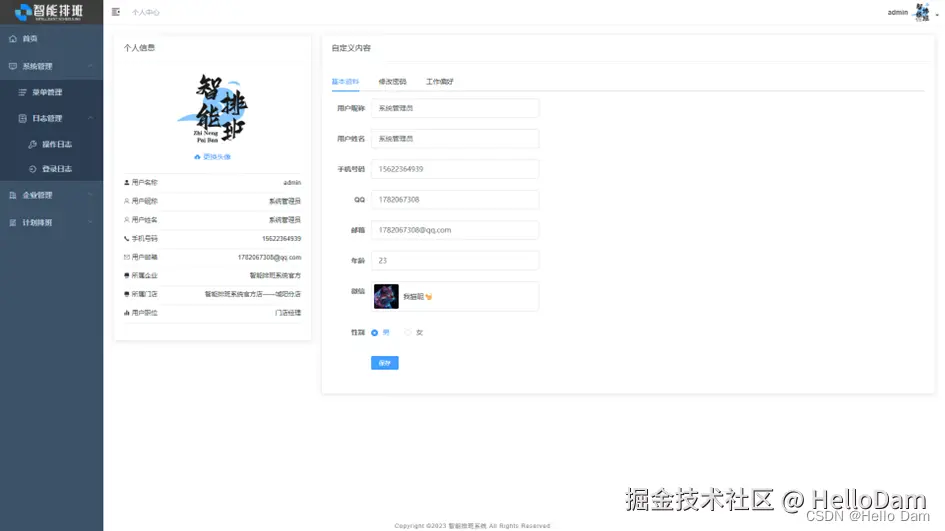945x531 pixels.
Task: Click the user icon in 用户昵称 row
Action: (127, 201)
